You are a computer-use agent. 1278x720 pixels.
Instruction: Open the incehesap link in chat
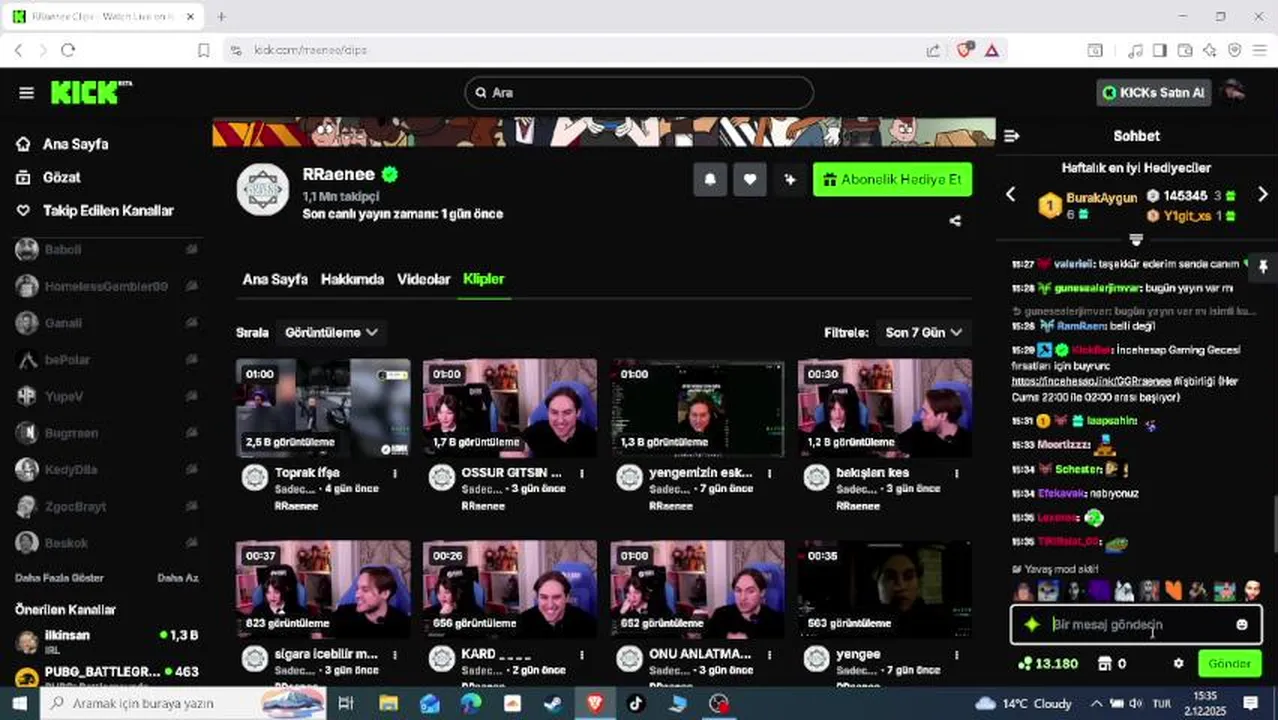pyautogui.click(x=1091, y=382)
